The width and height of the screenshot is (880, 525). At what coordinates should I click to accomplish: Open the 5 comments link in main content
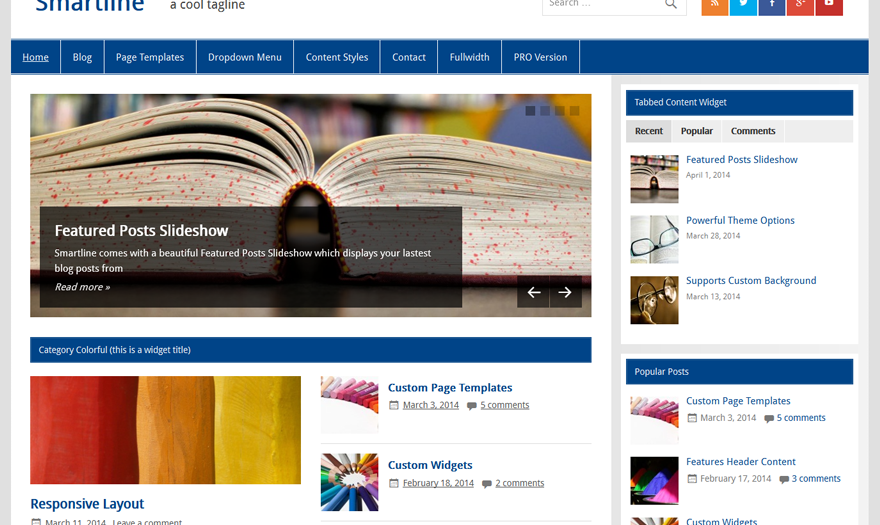(505, 405)
